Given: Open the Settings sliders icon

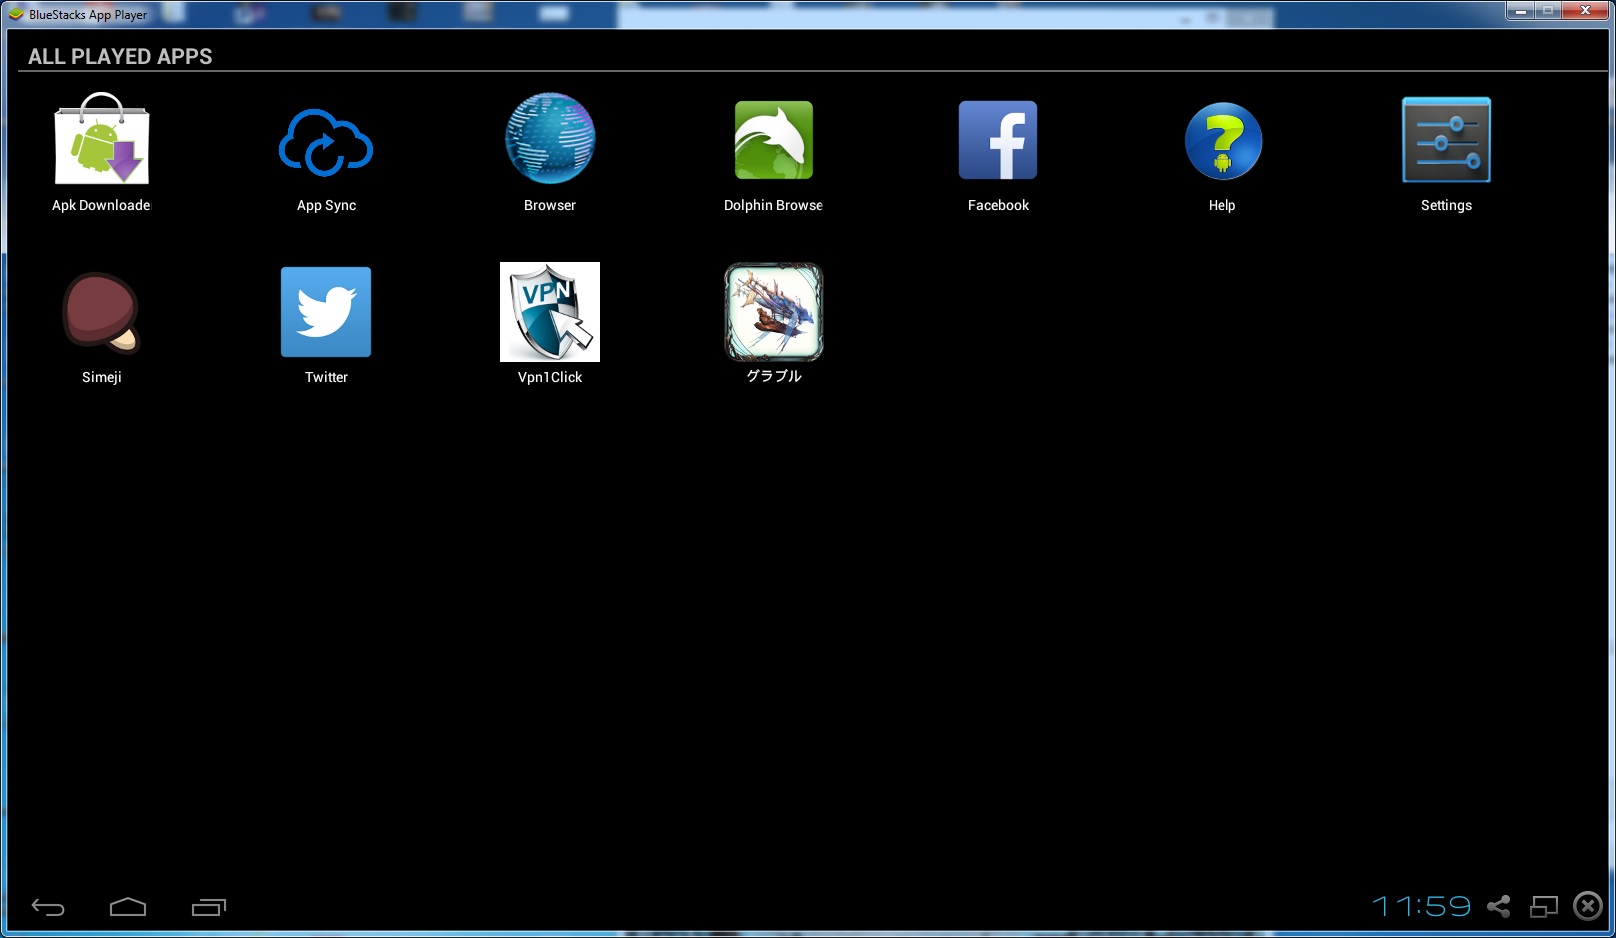Looking at the screenshot, I should click(1446, 140).
